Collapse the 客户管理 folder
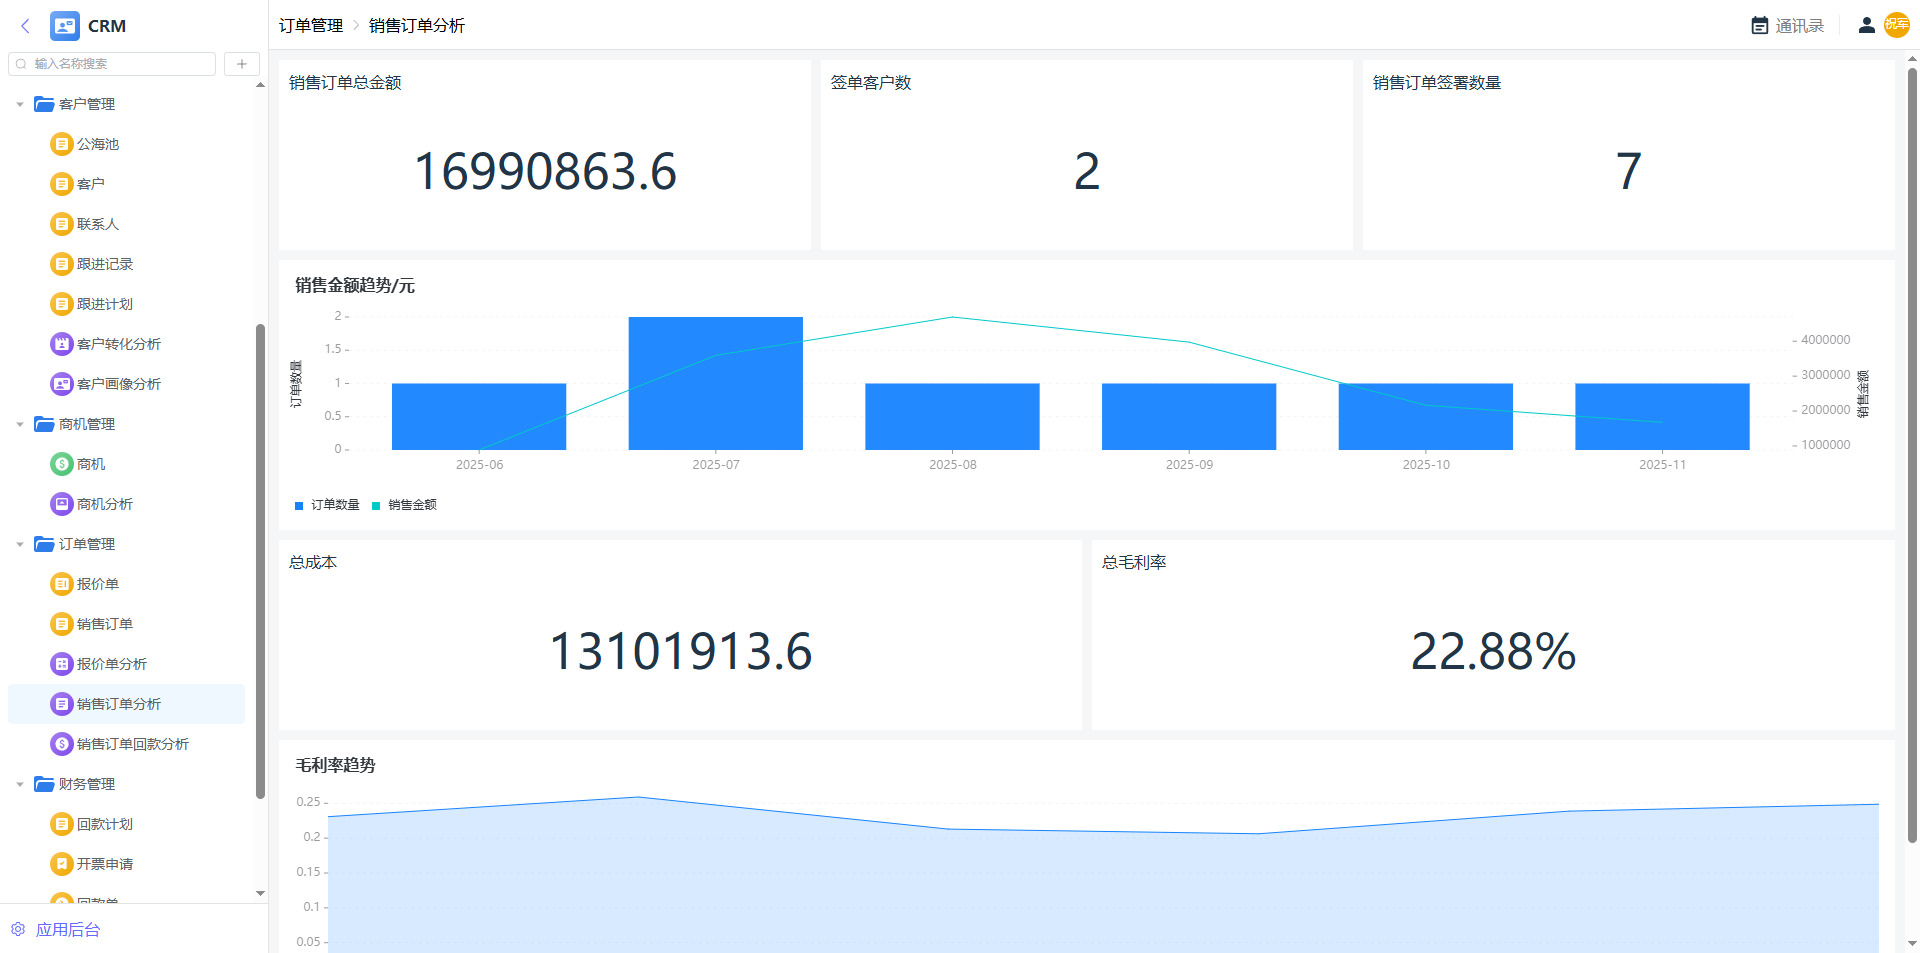Screen dimensions: 1920x953 tap(20, 104)
